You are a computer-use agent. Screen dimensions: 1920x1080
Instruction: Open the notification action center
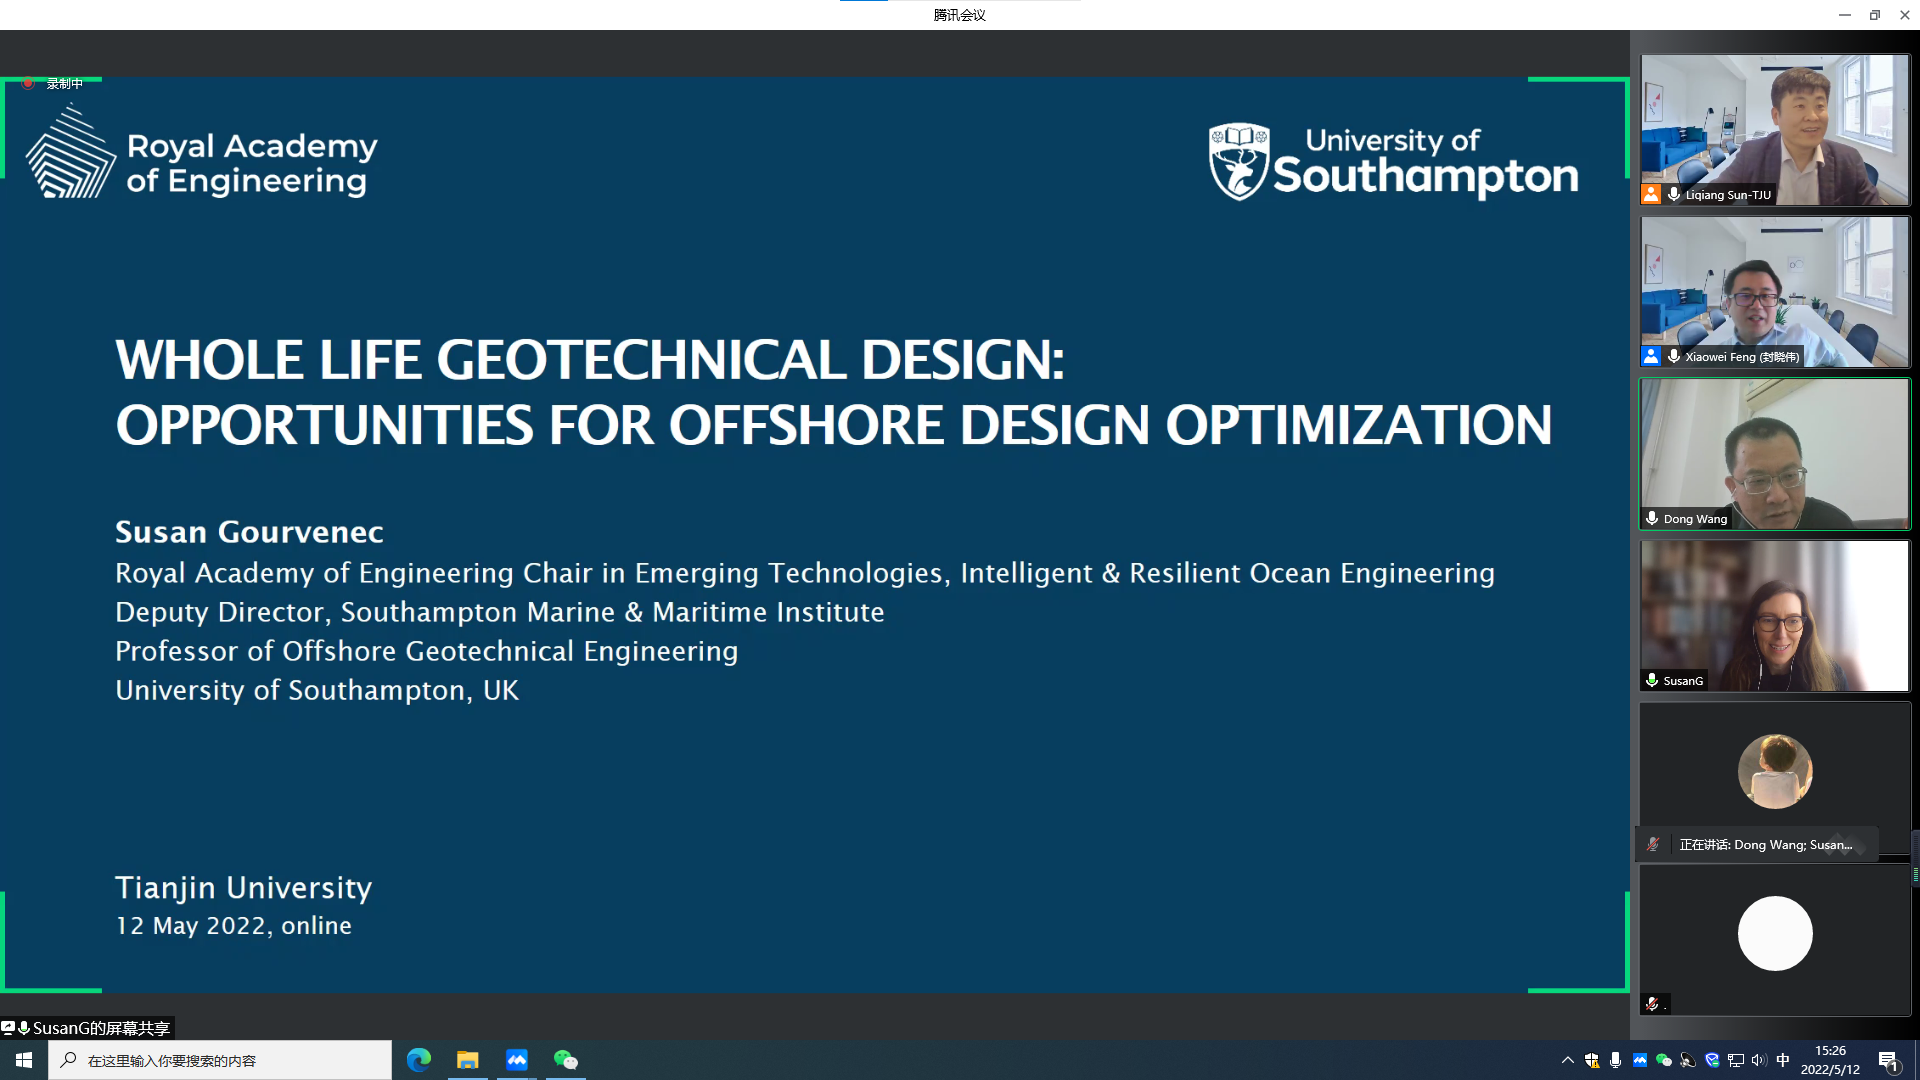(x=1889, y=1060)
